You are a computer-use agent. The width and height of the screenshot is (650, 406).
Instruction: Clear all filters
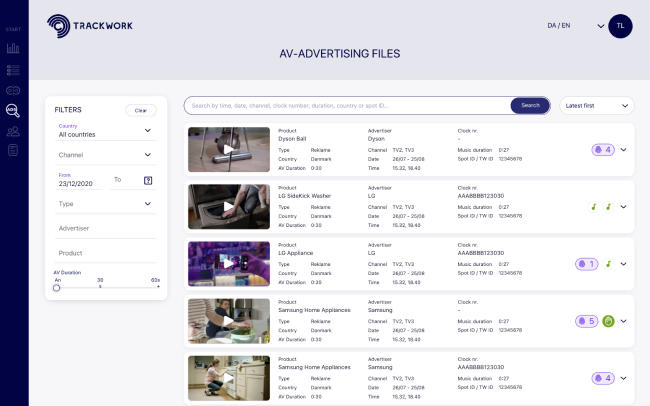point(141,110)
